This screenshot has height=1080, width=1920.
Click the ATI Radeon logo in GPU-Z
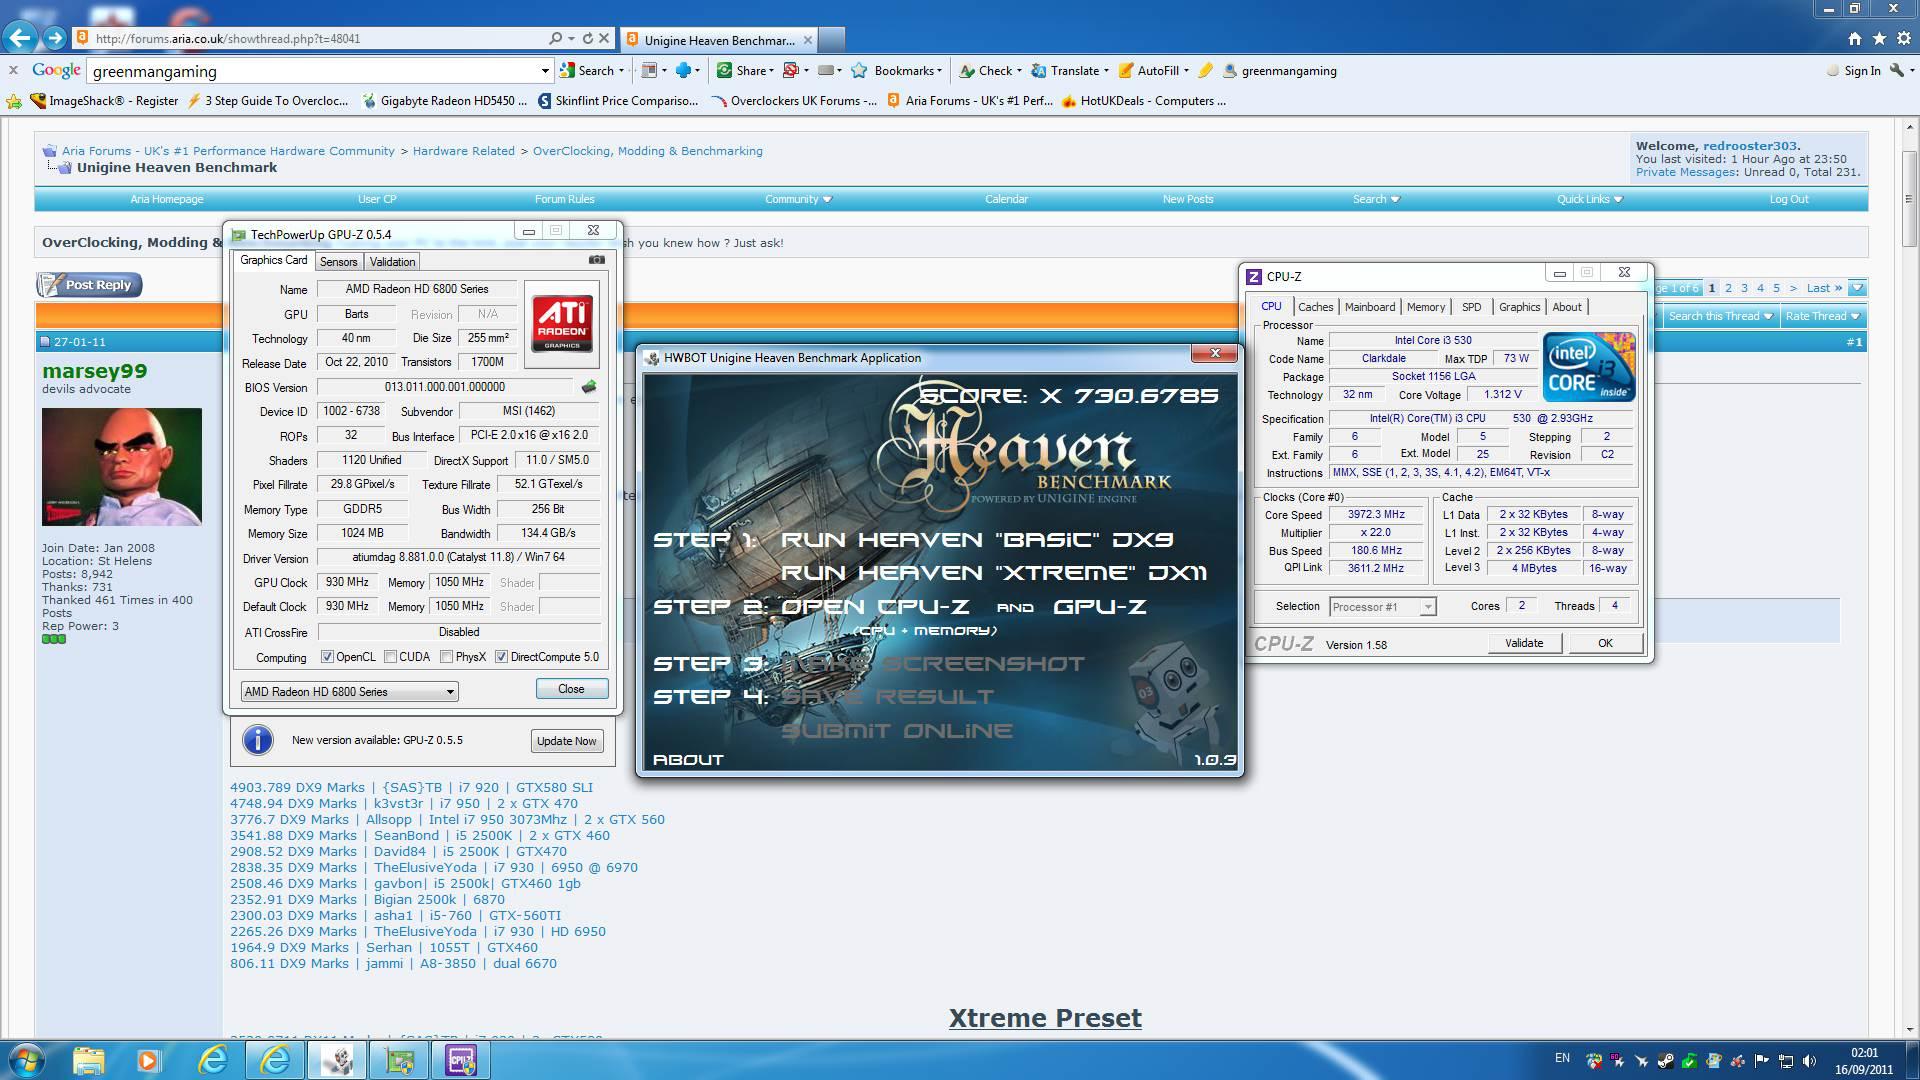[562, 323]
